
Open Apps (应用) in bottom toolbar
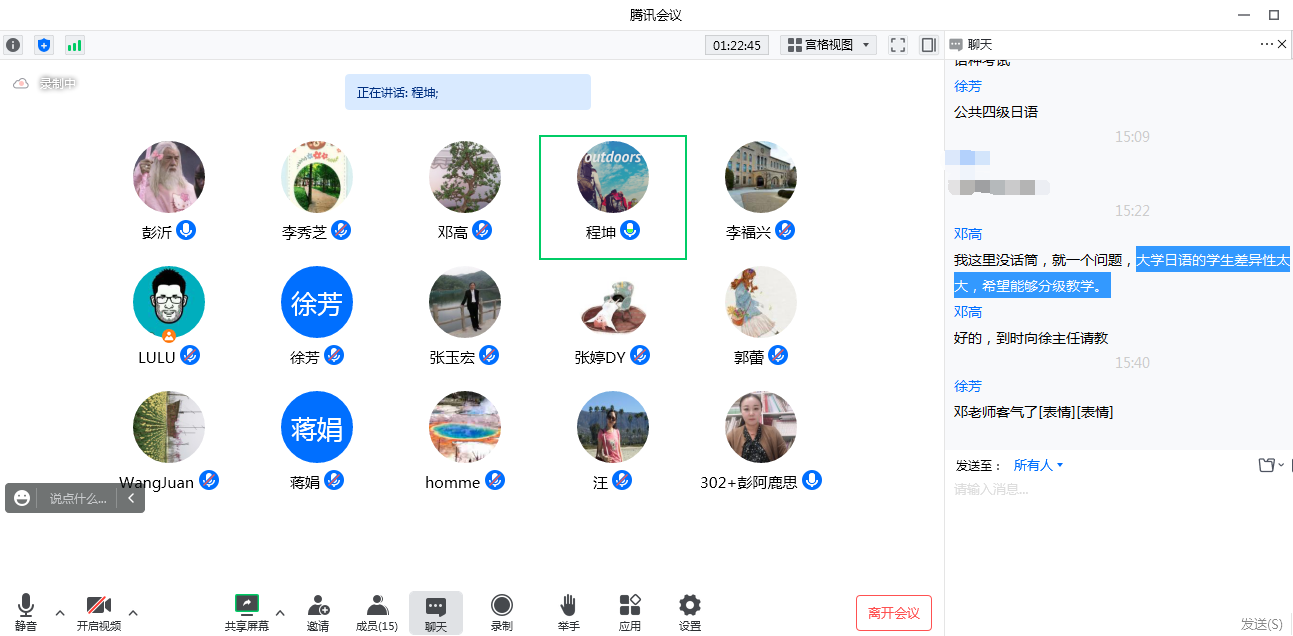(629, 612)
